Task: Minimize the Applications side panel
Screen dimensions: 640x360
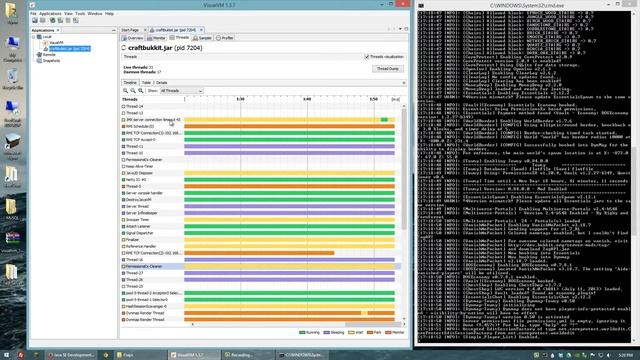Action: point(113,30)
